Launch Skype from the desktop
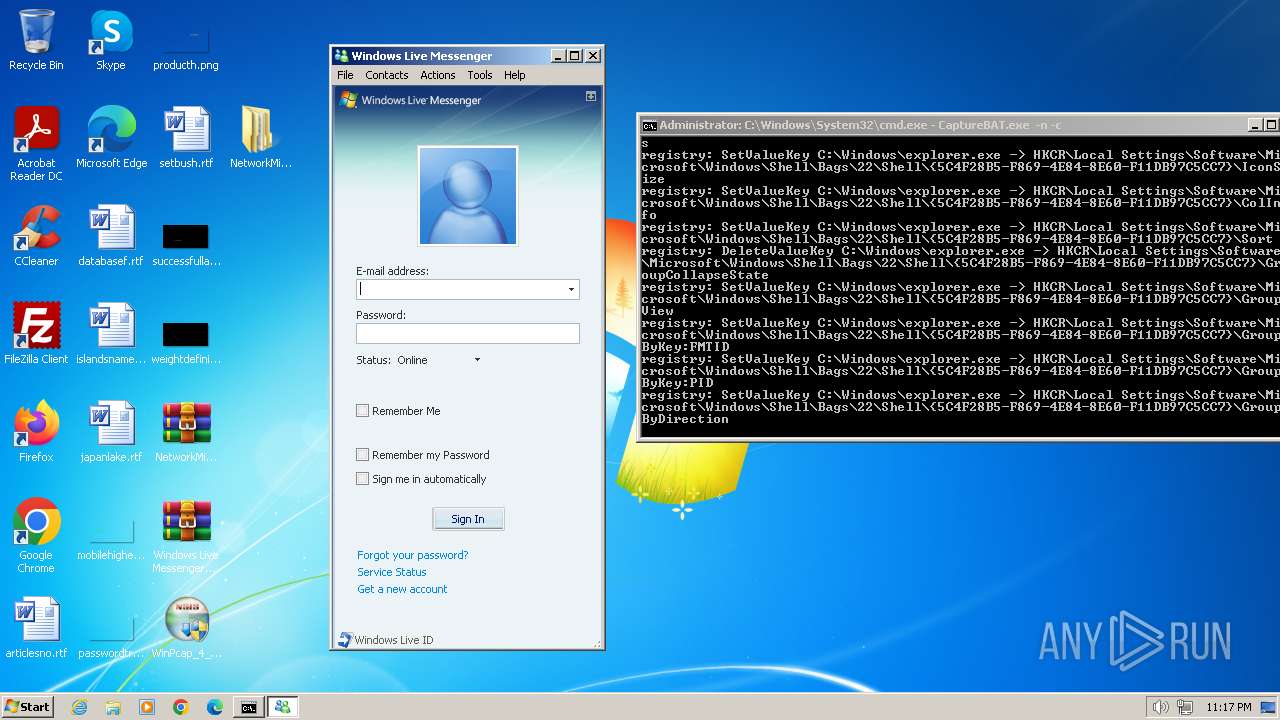Viewport: 1280px width, 720px height. click(x=111, y=40)
